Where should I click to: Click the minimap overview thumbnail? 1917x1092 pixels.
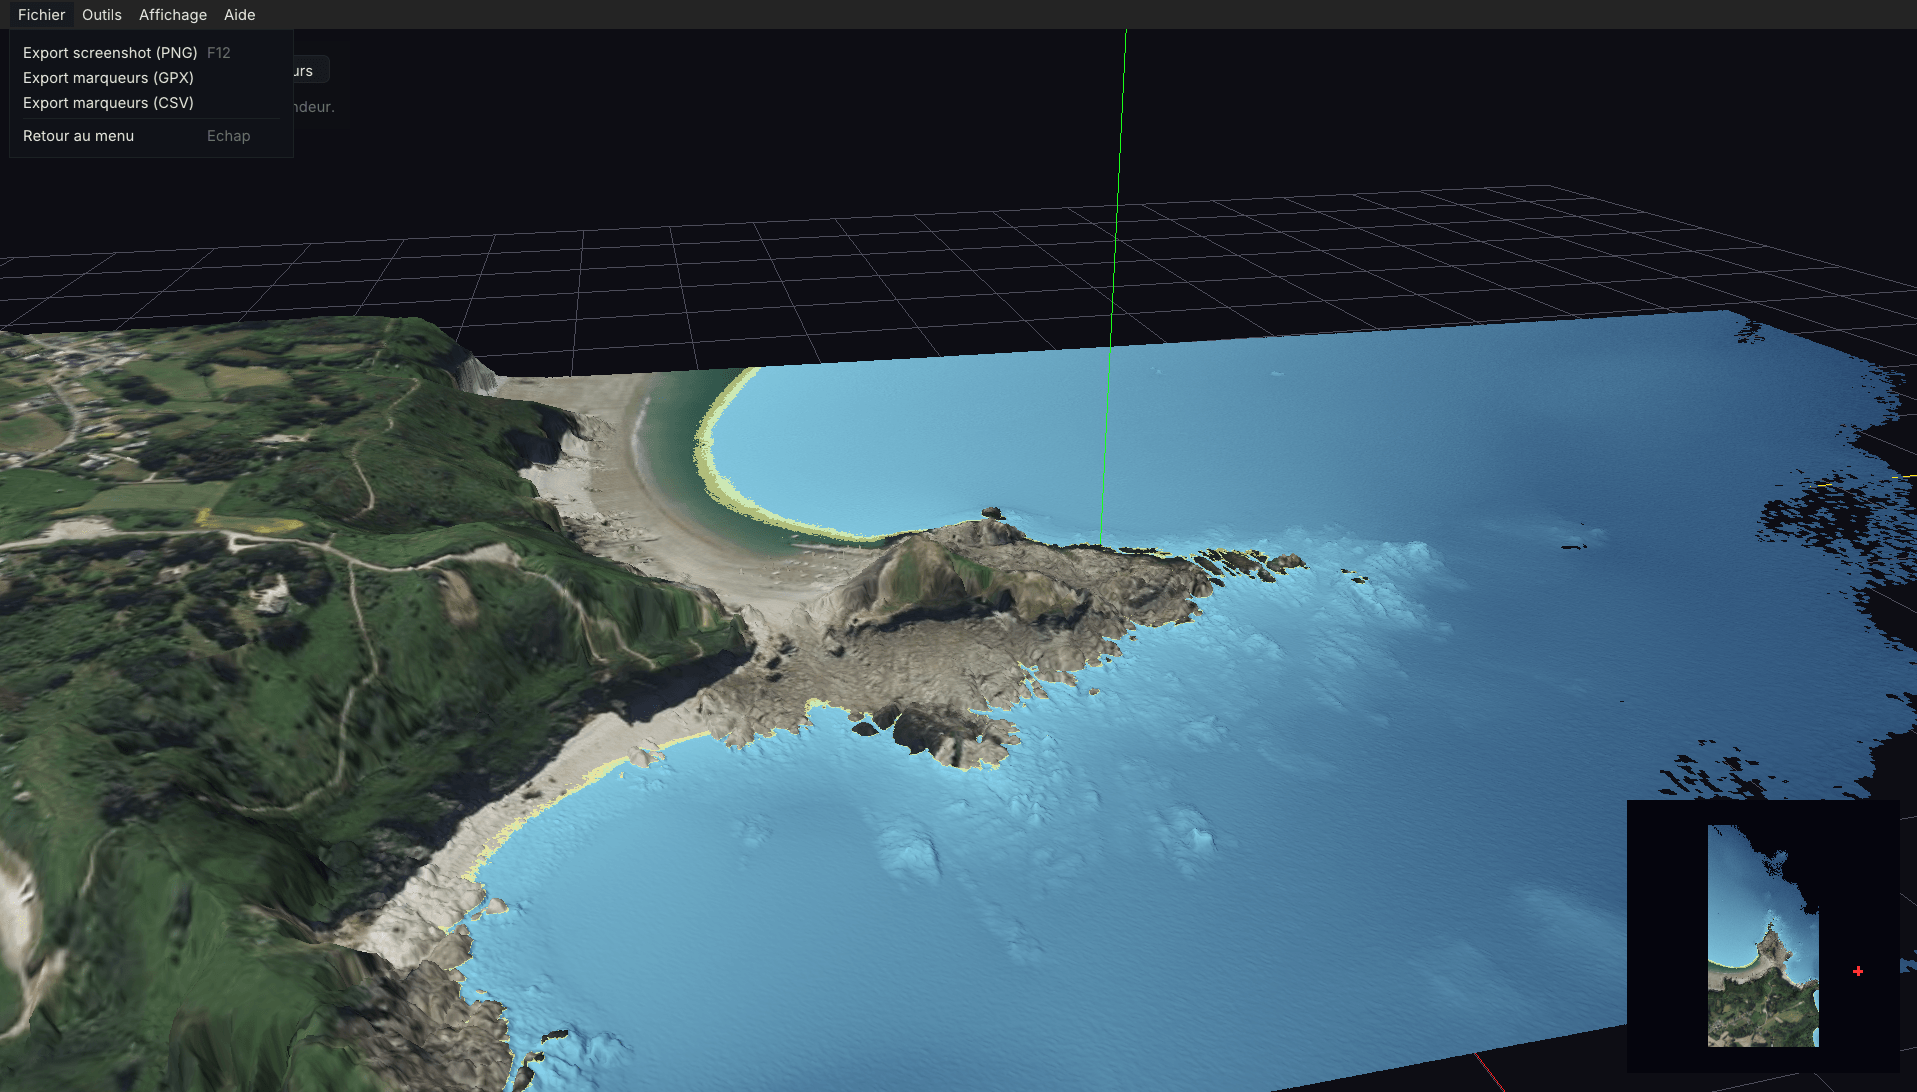tap(1762, 936)
